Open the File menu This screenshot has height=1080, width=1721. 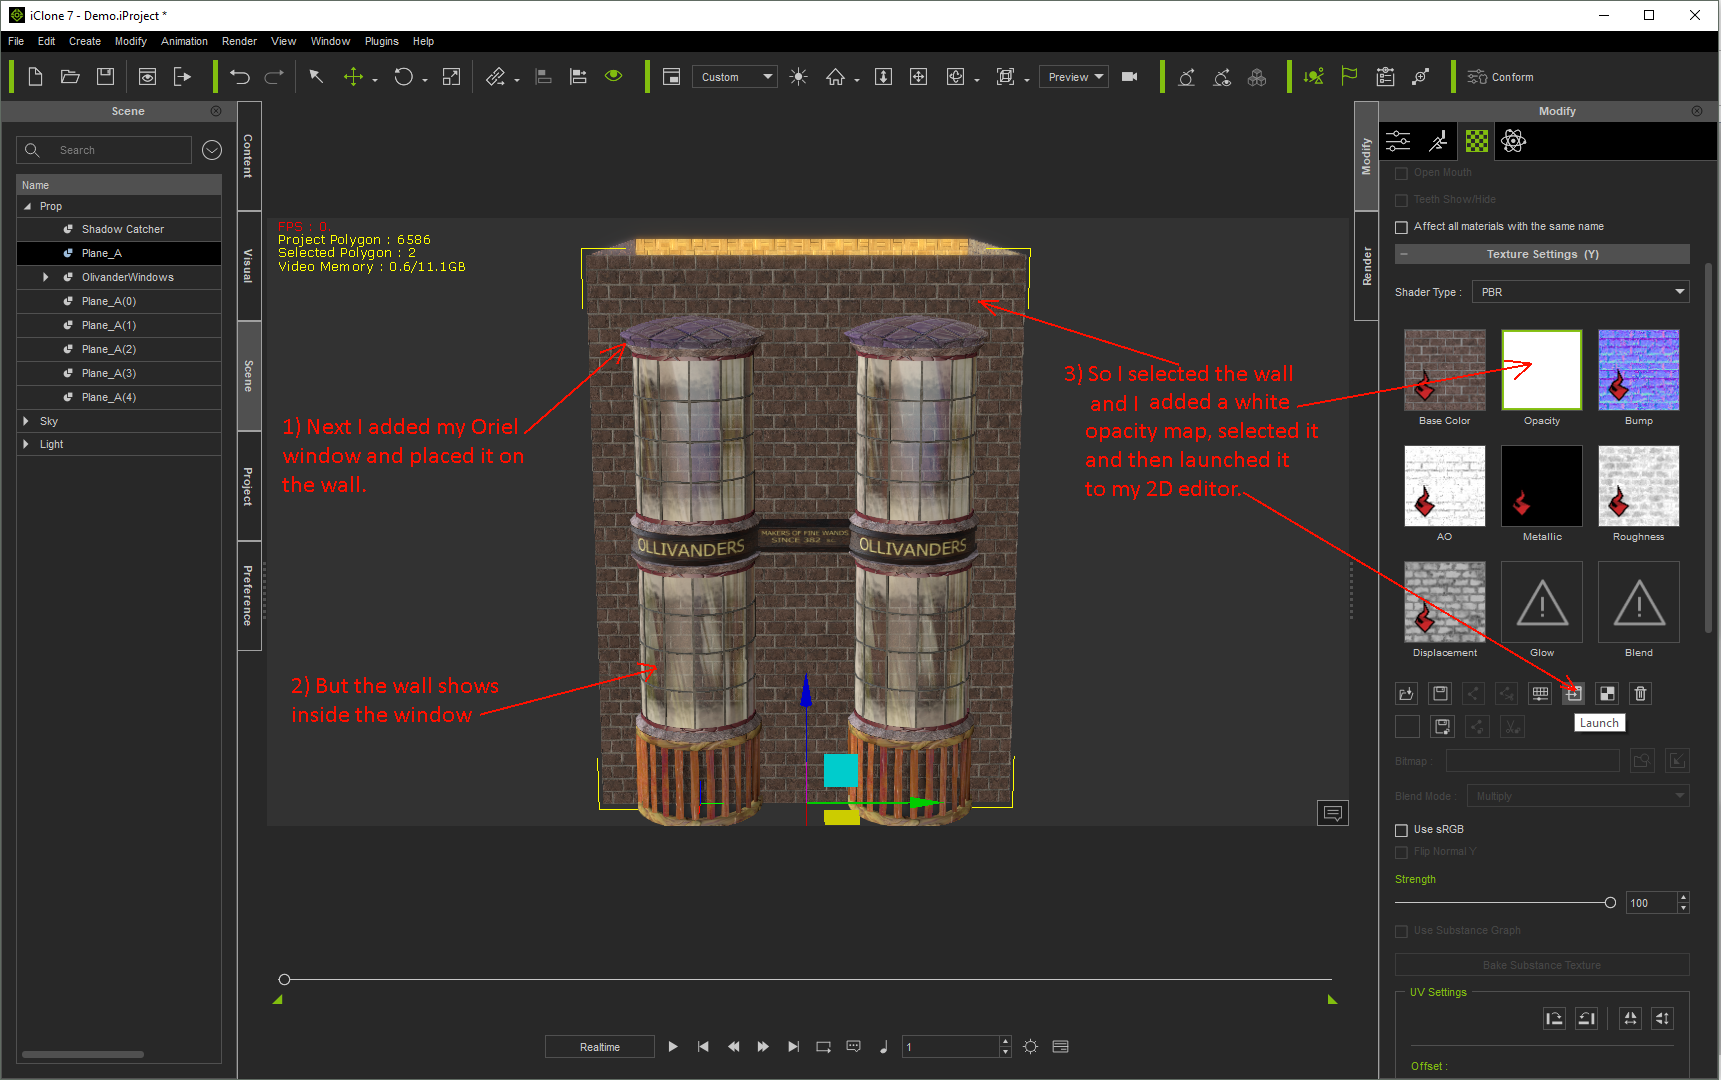pyautogui.click(x=16, y=41)
